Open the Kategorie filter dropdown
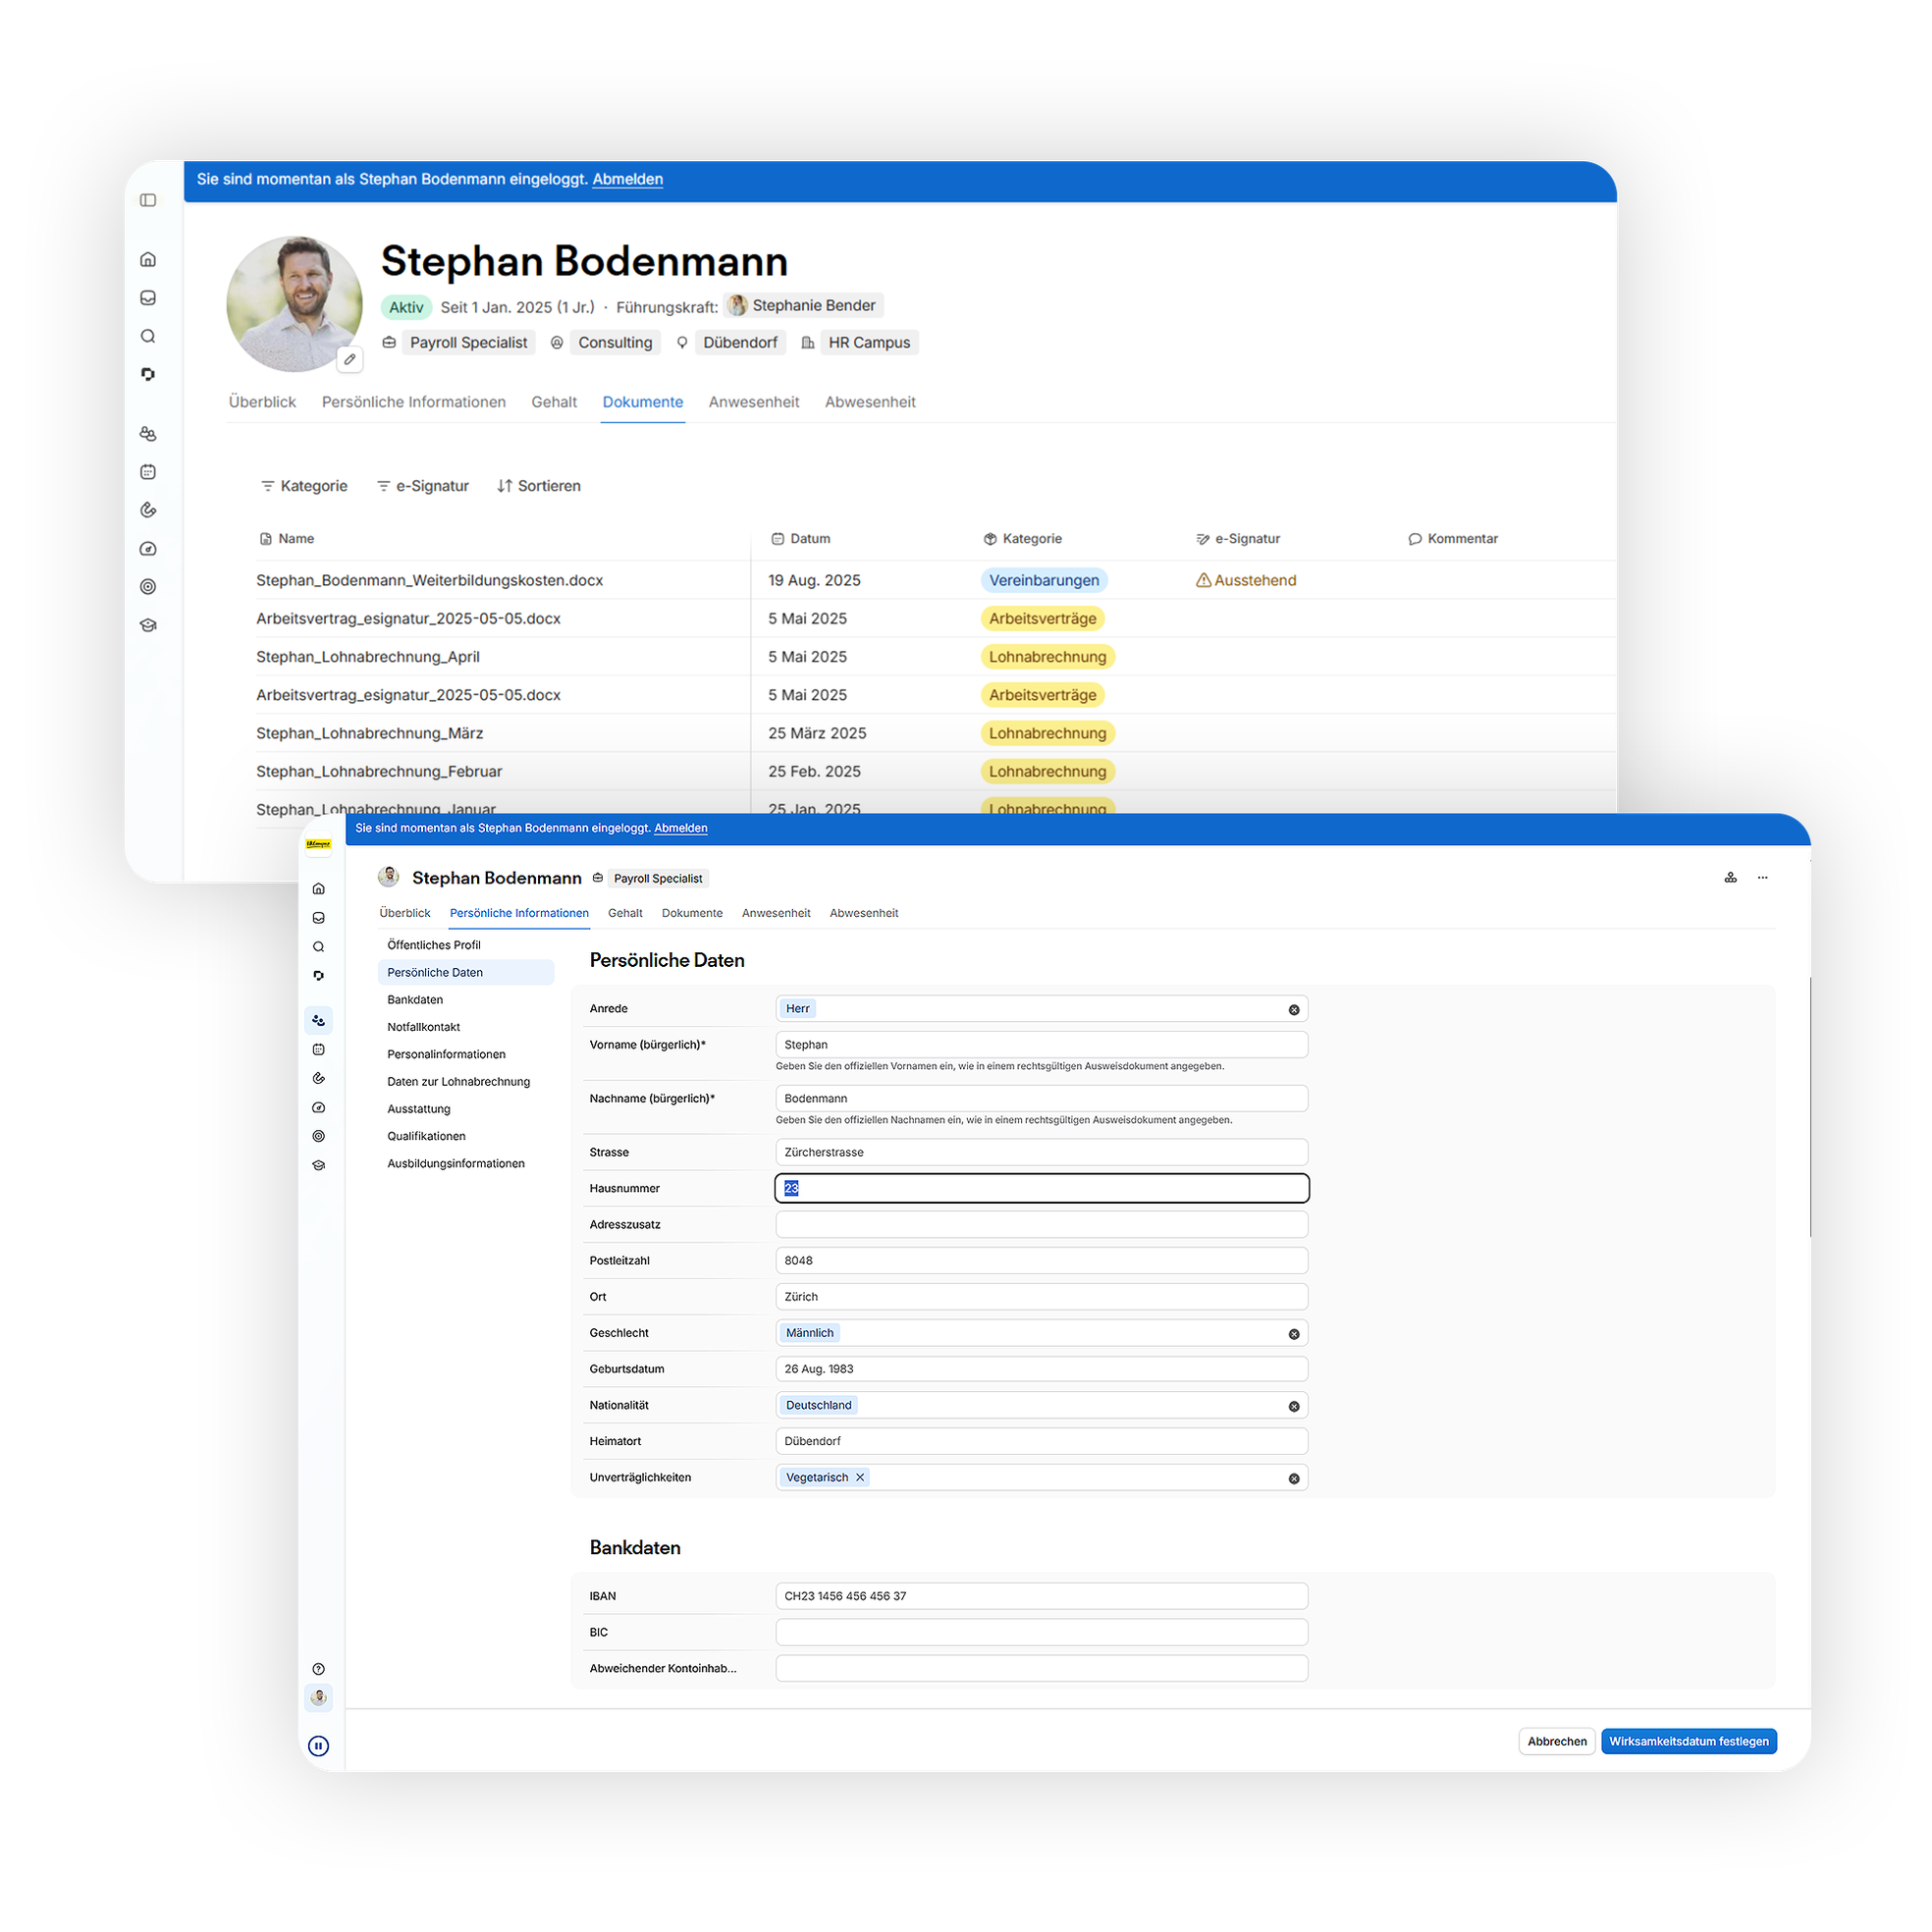Image resolution: width=1932 pixels, height=1932 pixels. pyautogui.click(x=304, y=486)
